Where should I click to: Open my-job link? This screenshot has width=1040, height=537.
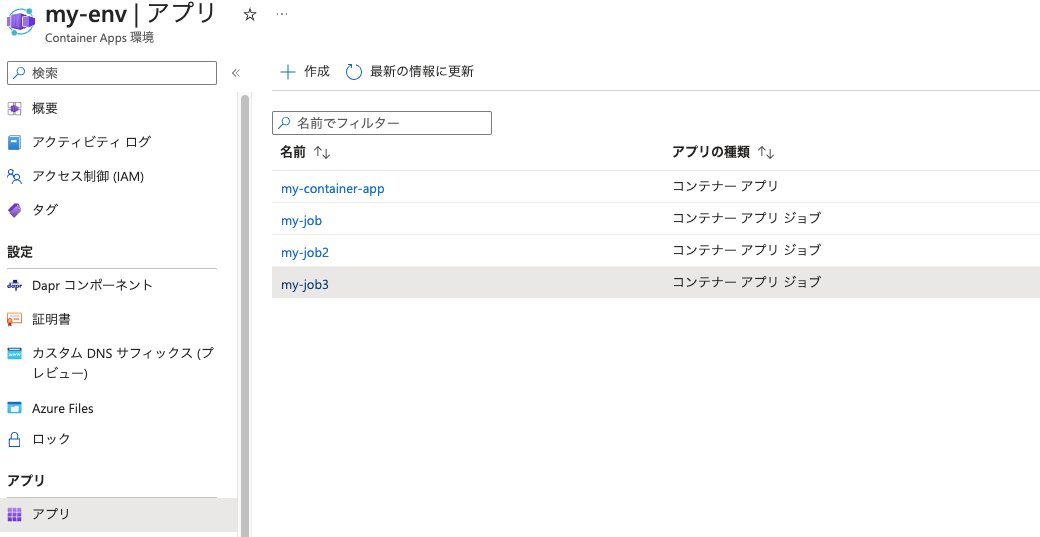[x=302, y=221]
